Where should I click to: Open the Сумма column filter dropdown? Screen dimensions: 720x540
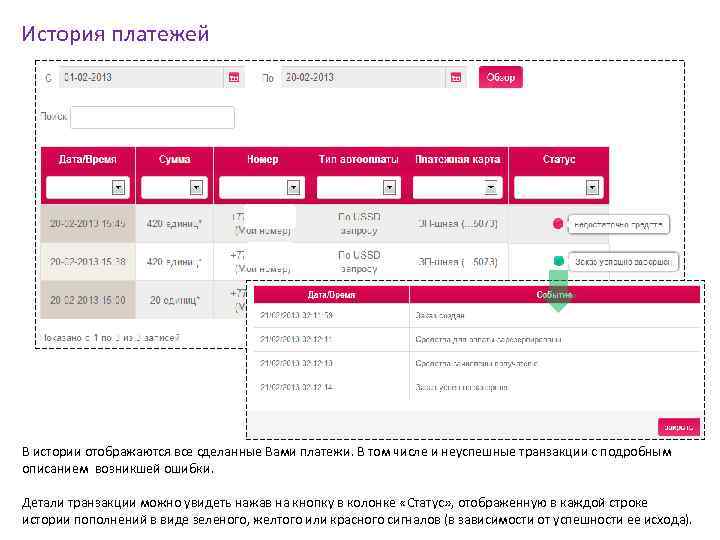tap(197, 187)
